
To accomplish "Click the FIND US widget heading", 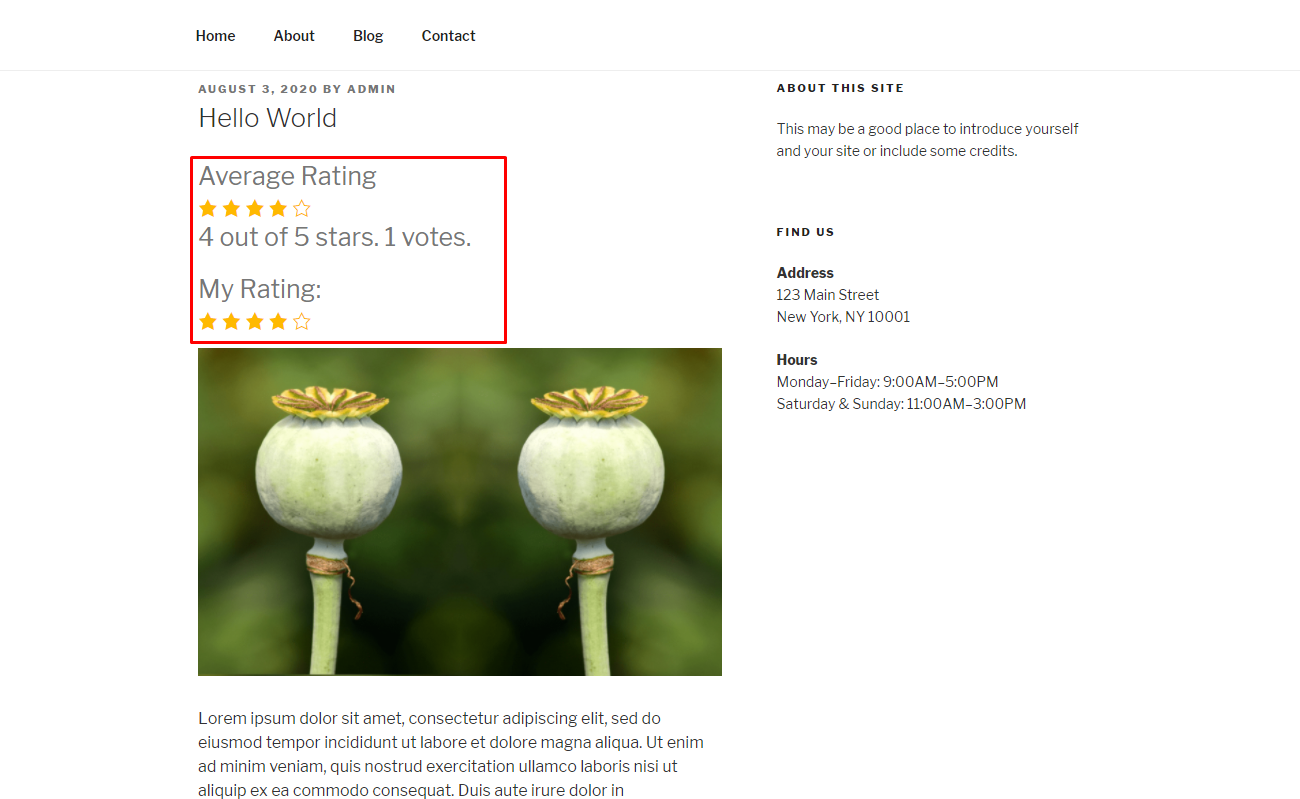I will pos(805,232).
